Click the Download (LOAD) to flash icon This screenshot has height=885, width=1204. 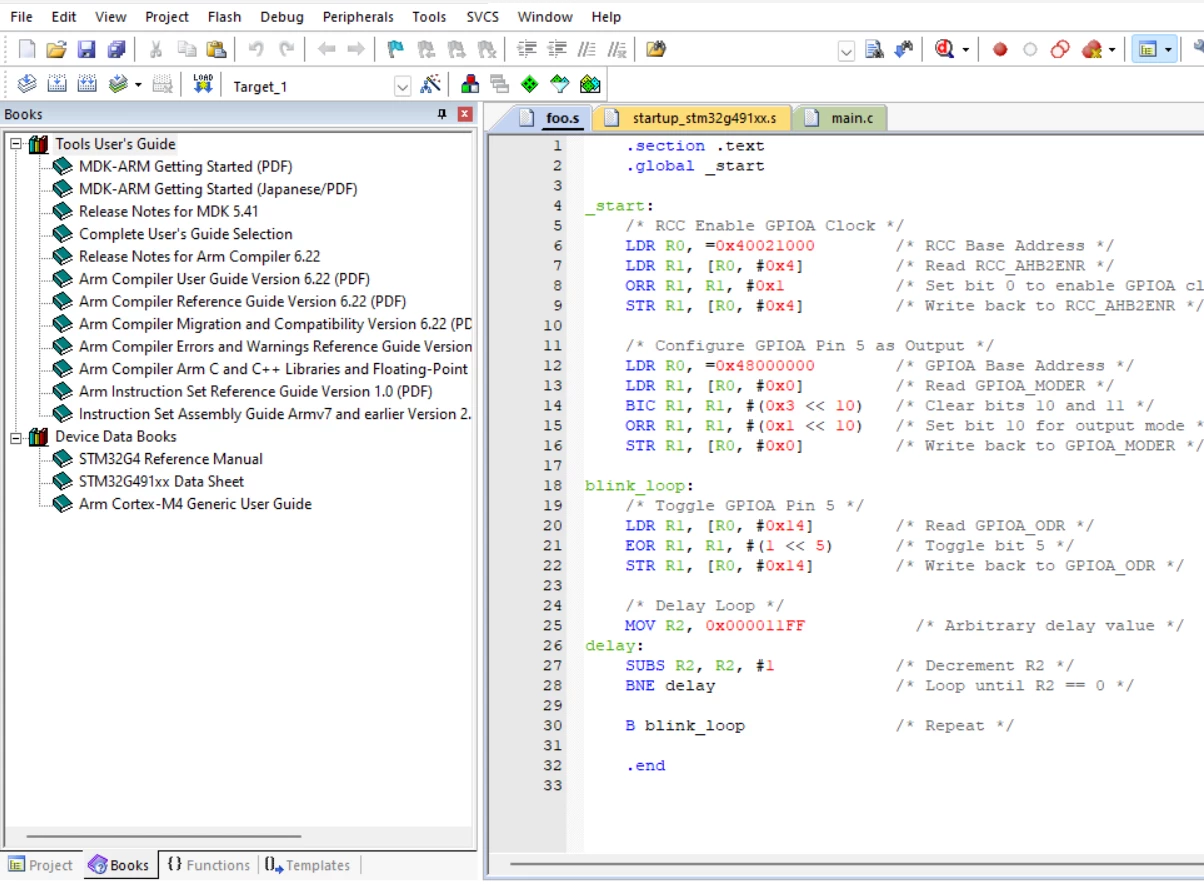click(x=203, y=85)
